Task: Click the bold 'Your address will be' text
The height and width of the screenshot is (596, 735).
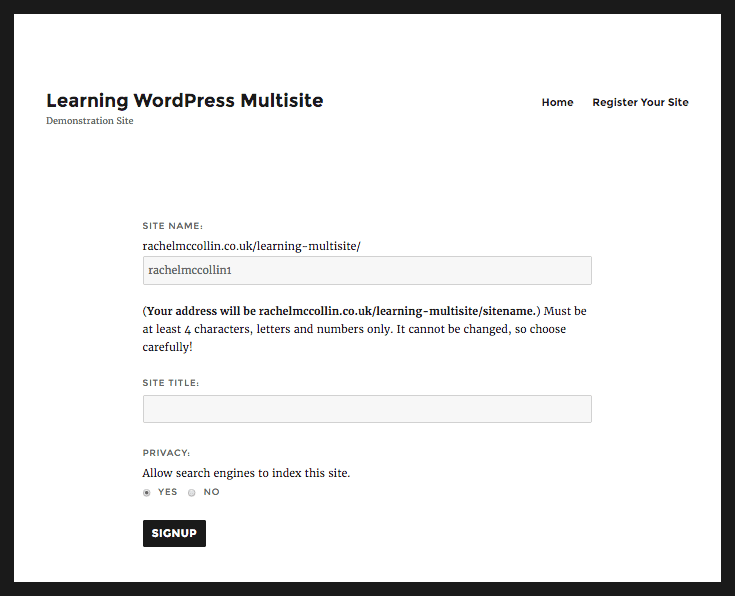Action: coord(201,311)
